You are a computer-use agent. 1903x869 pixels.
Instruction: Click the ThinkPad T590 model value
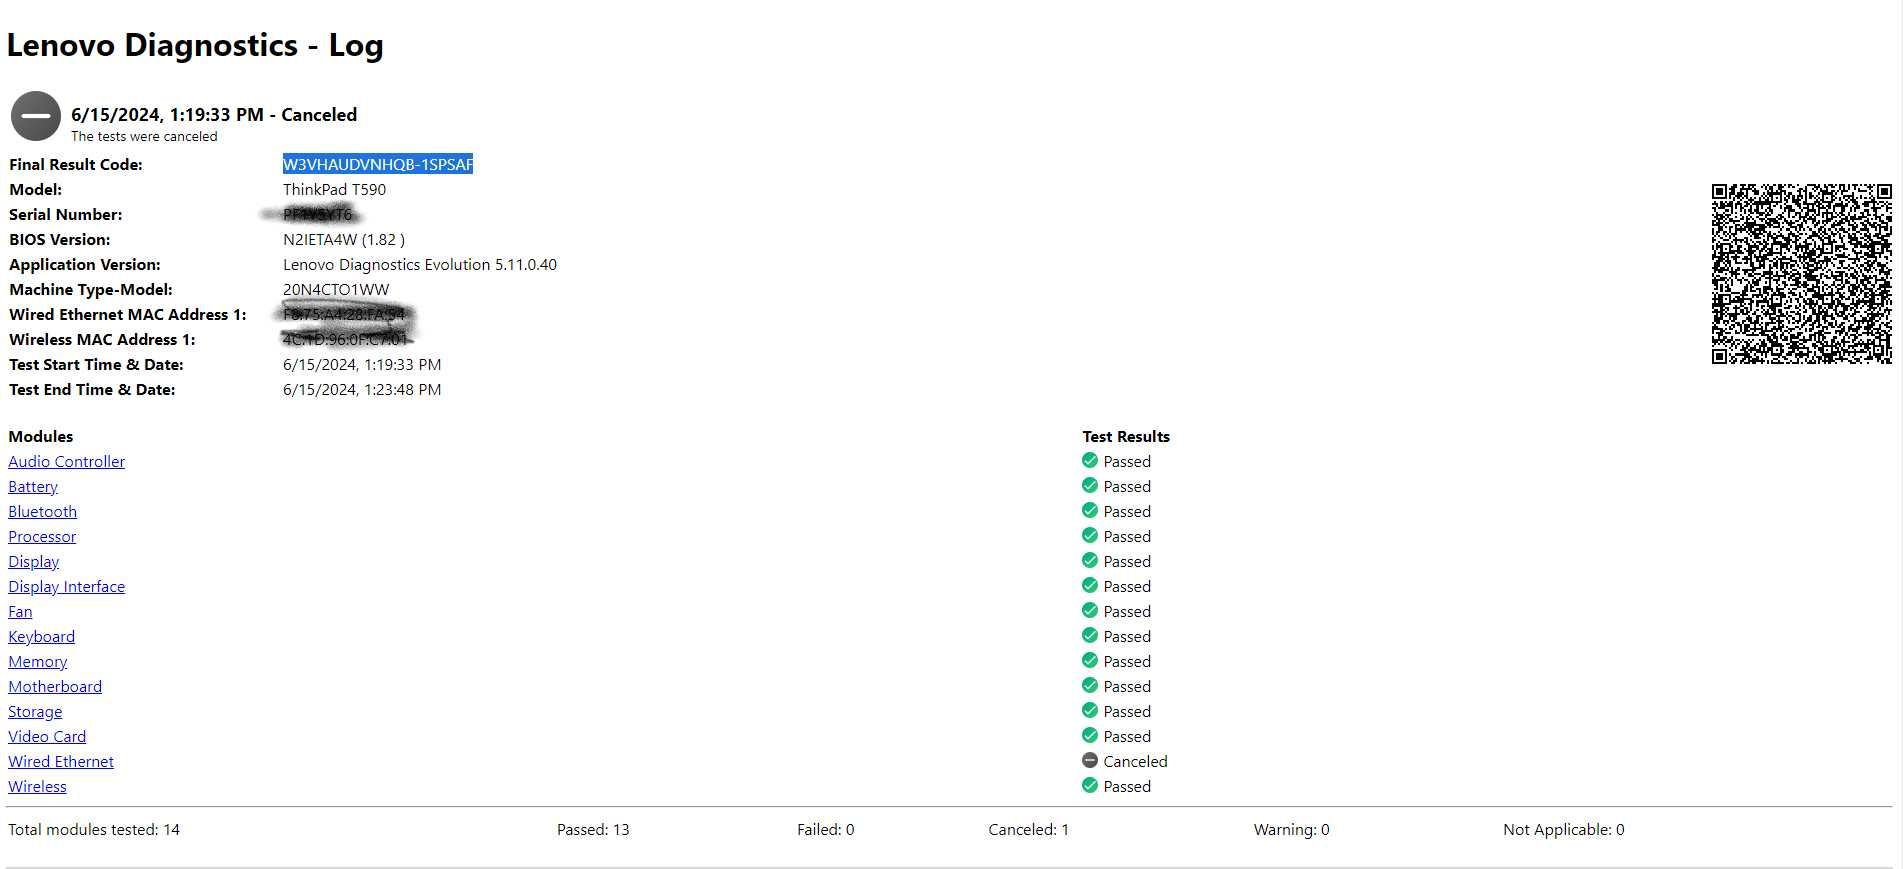pos(334,189)
